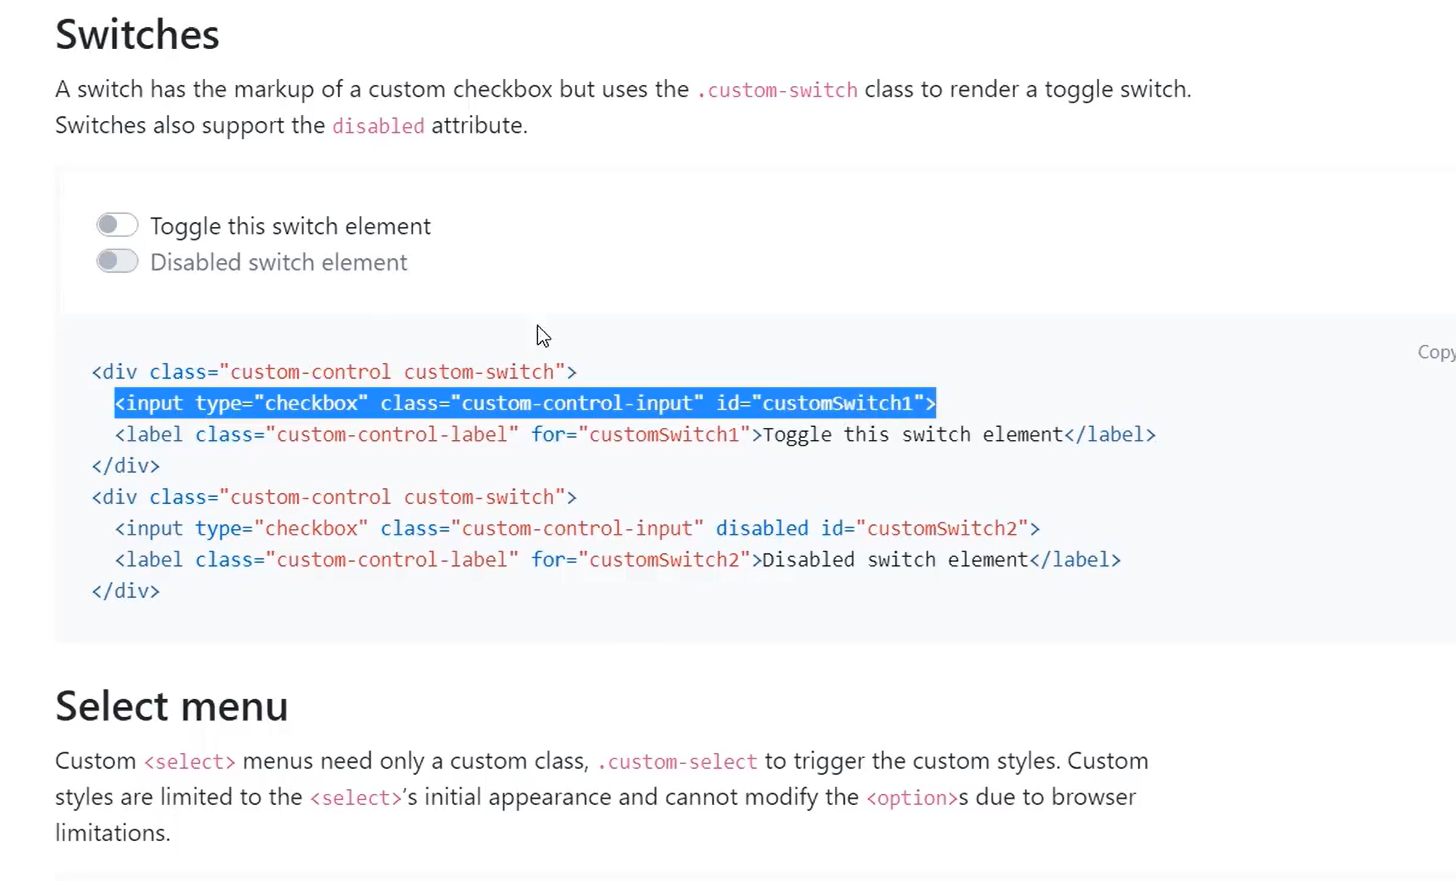
Task: Click the .custom-select inline code
Action: point(677,762)
